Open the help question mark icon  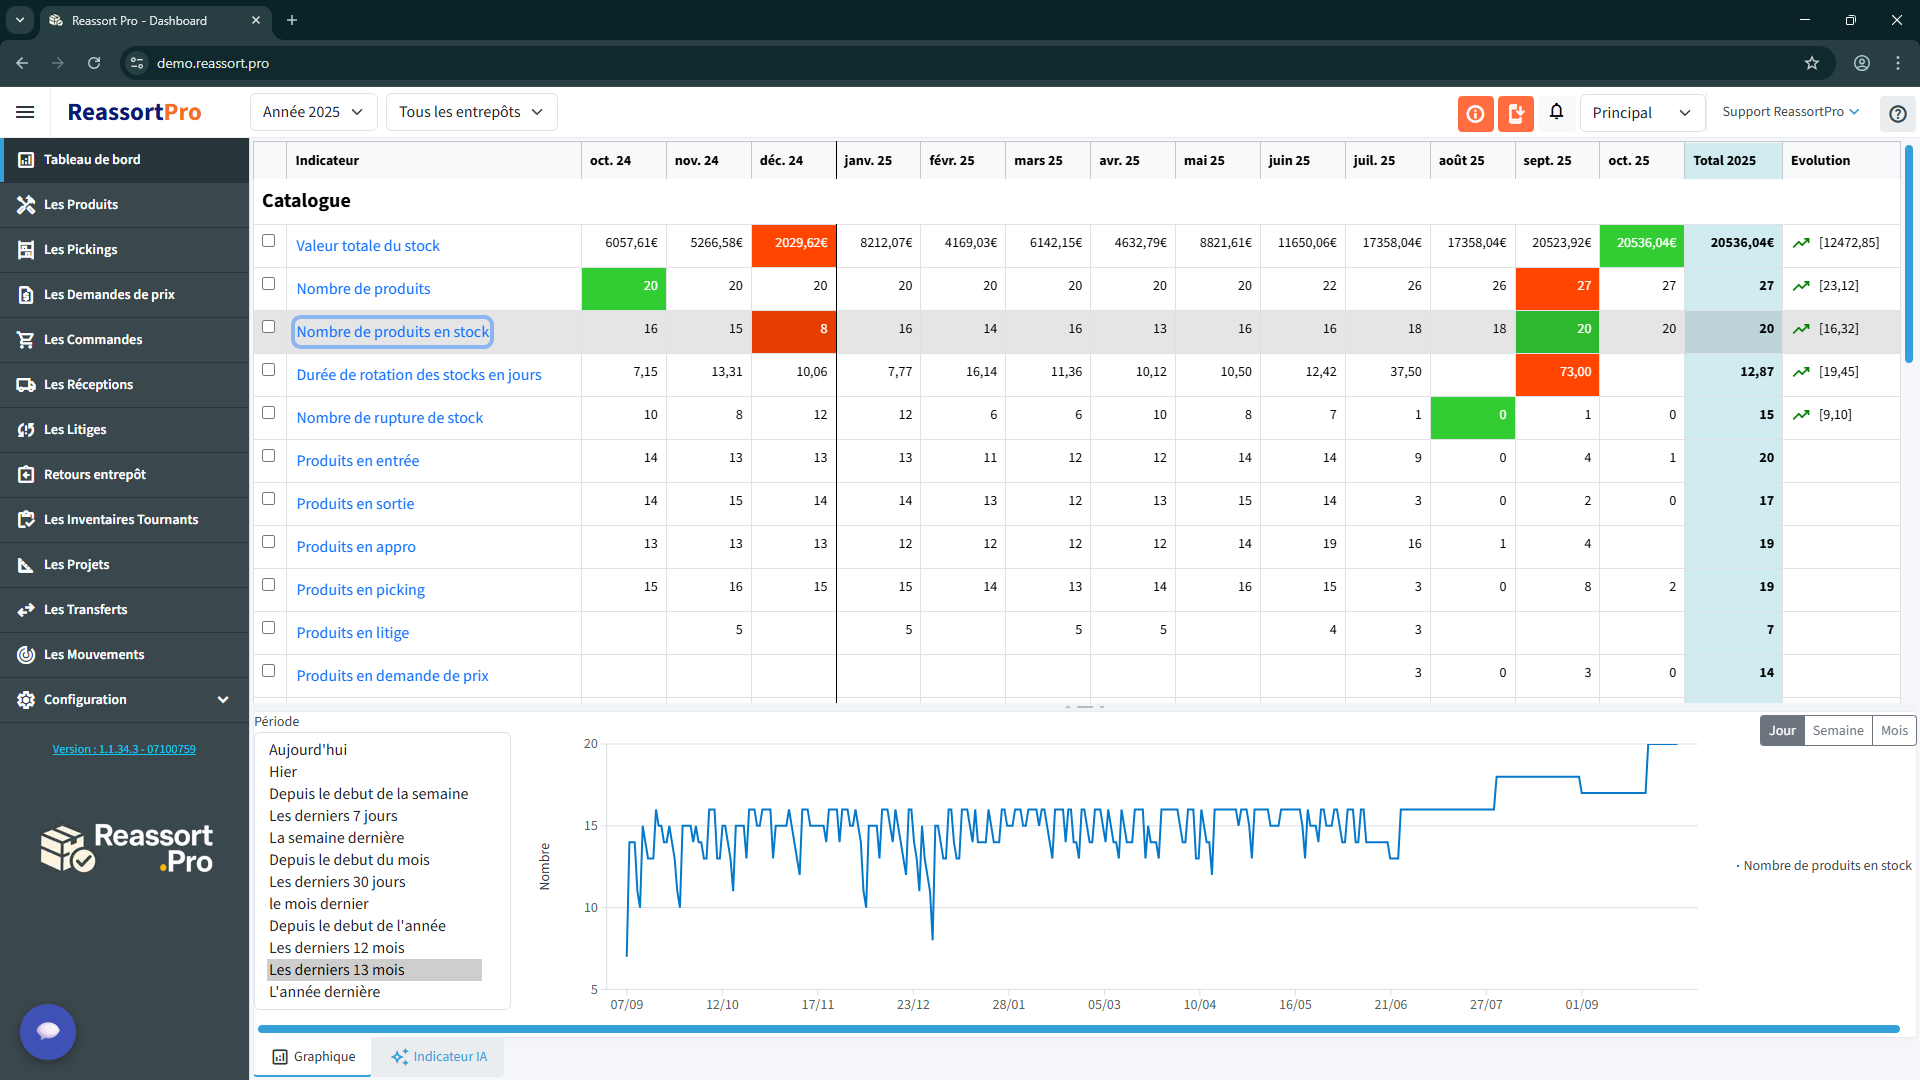[x=1897, y=113]
